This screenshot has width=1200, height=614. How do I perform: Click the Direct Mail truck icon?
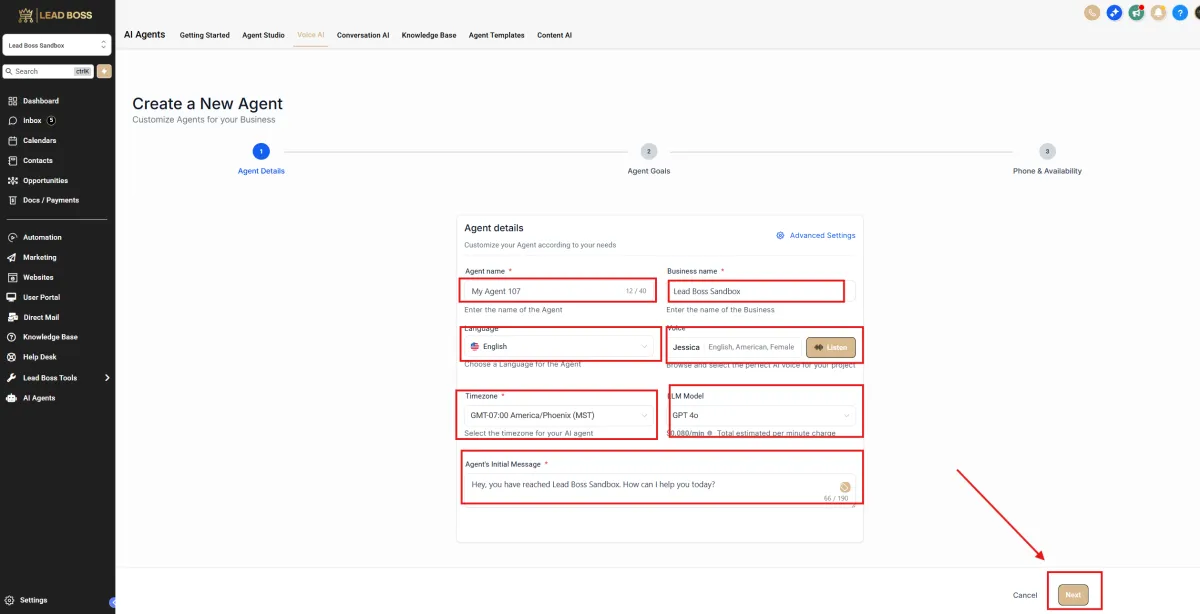click(x=12, y=318)
